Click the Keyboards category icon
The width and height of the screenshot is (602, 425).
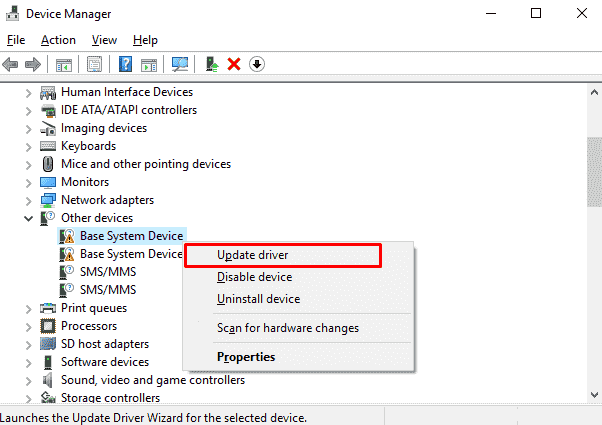coord(48,146)
